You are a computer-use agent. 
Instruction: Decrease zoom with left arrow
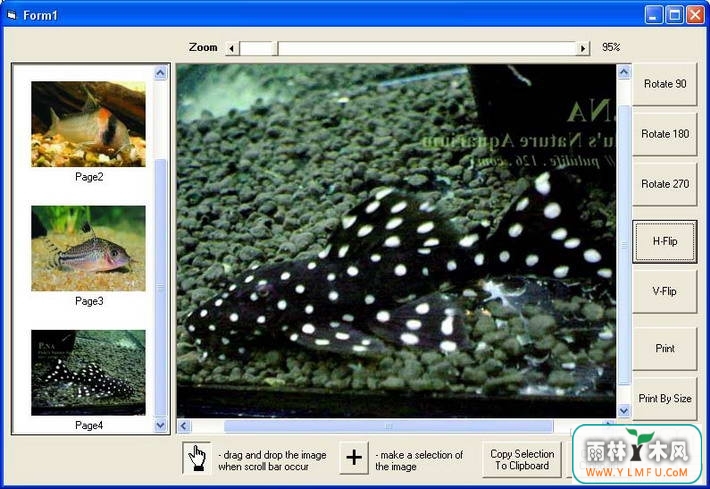coord(232,48)
